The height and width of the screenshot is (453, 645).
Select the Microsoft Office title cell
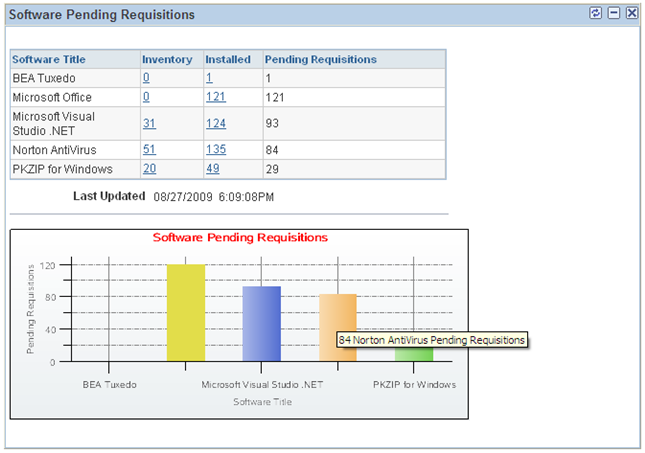point(76,98)
